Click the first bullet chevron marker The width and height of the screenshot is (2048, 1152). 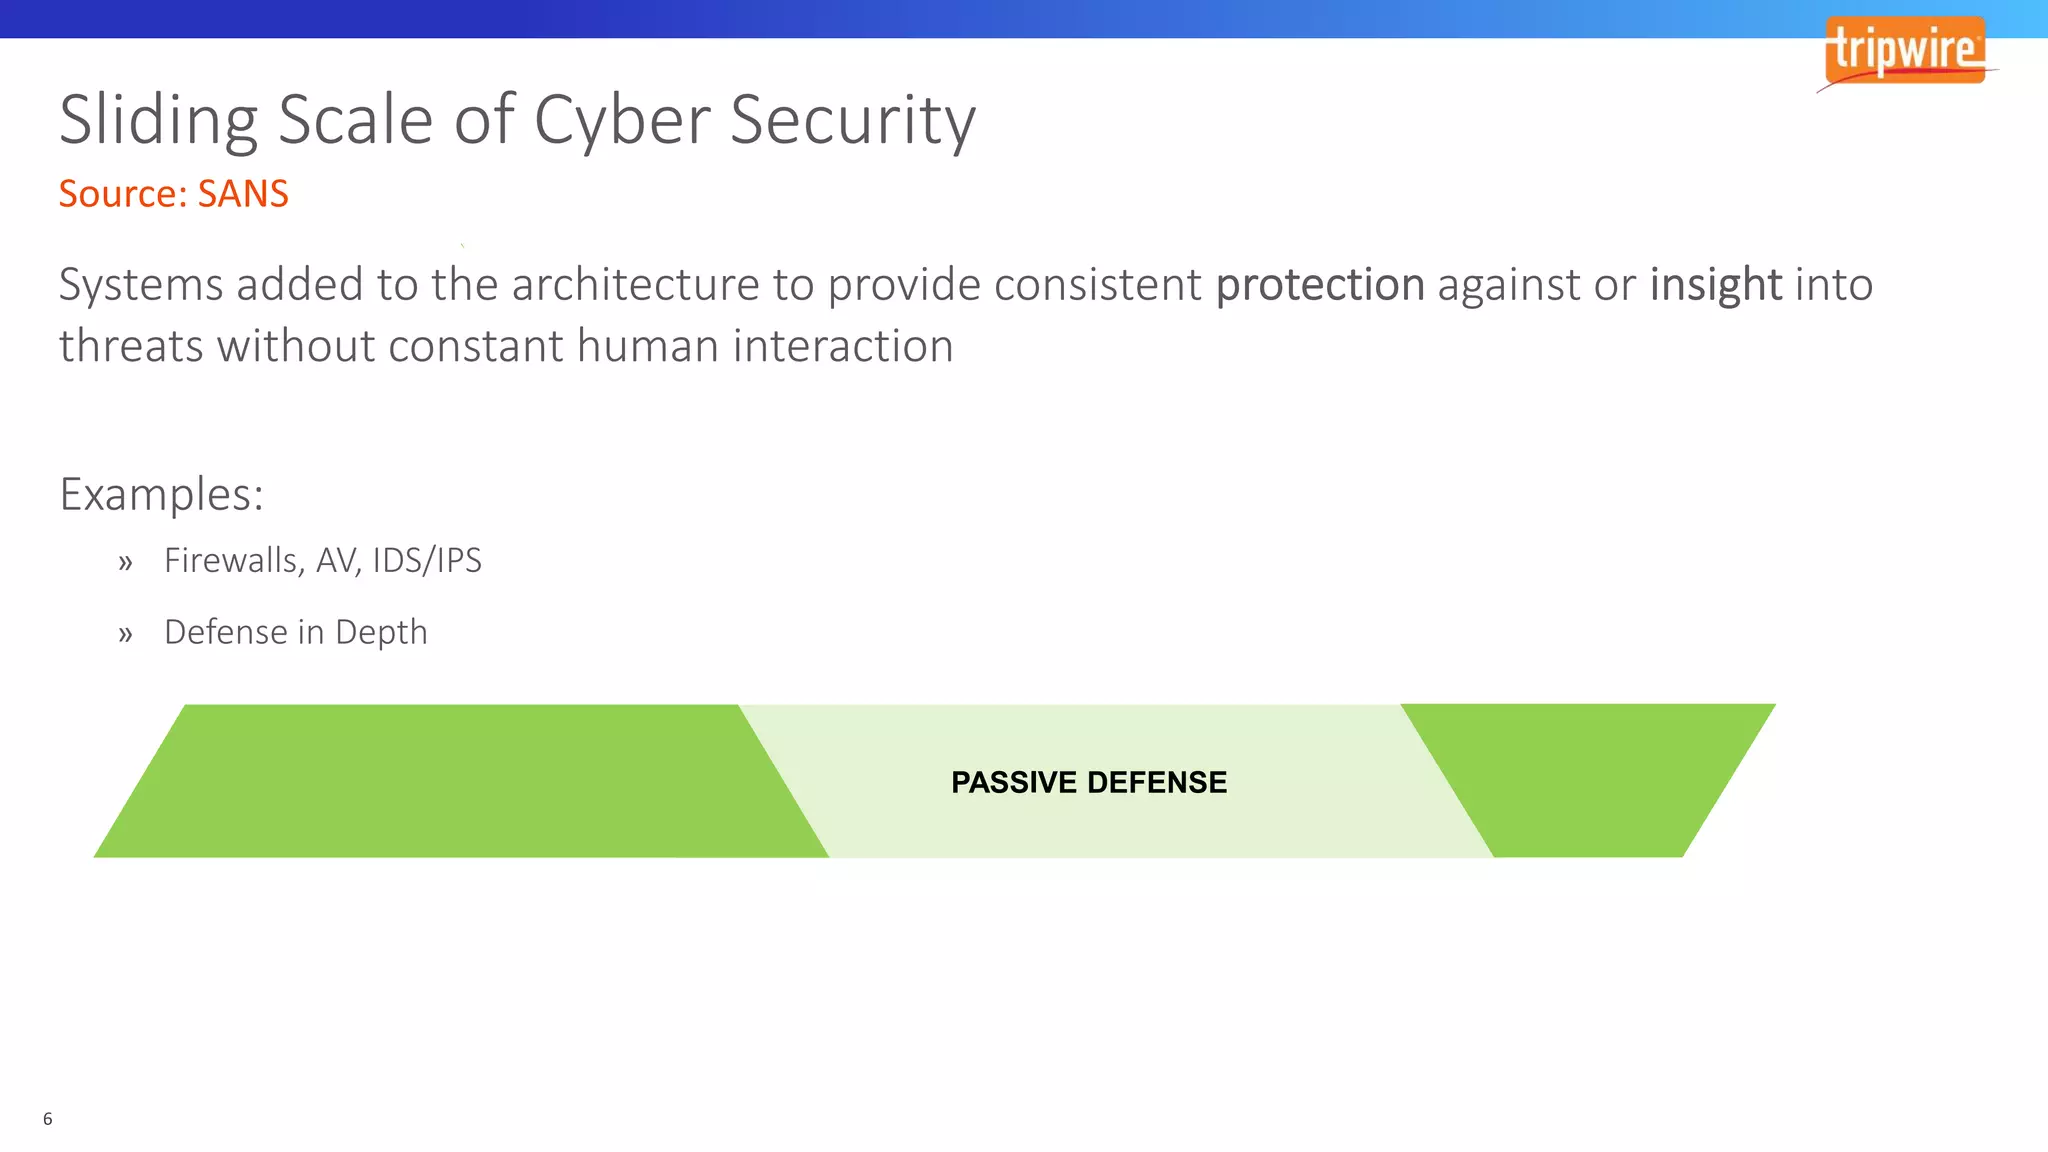[x=125, y=563]
